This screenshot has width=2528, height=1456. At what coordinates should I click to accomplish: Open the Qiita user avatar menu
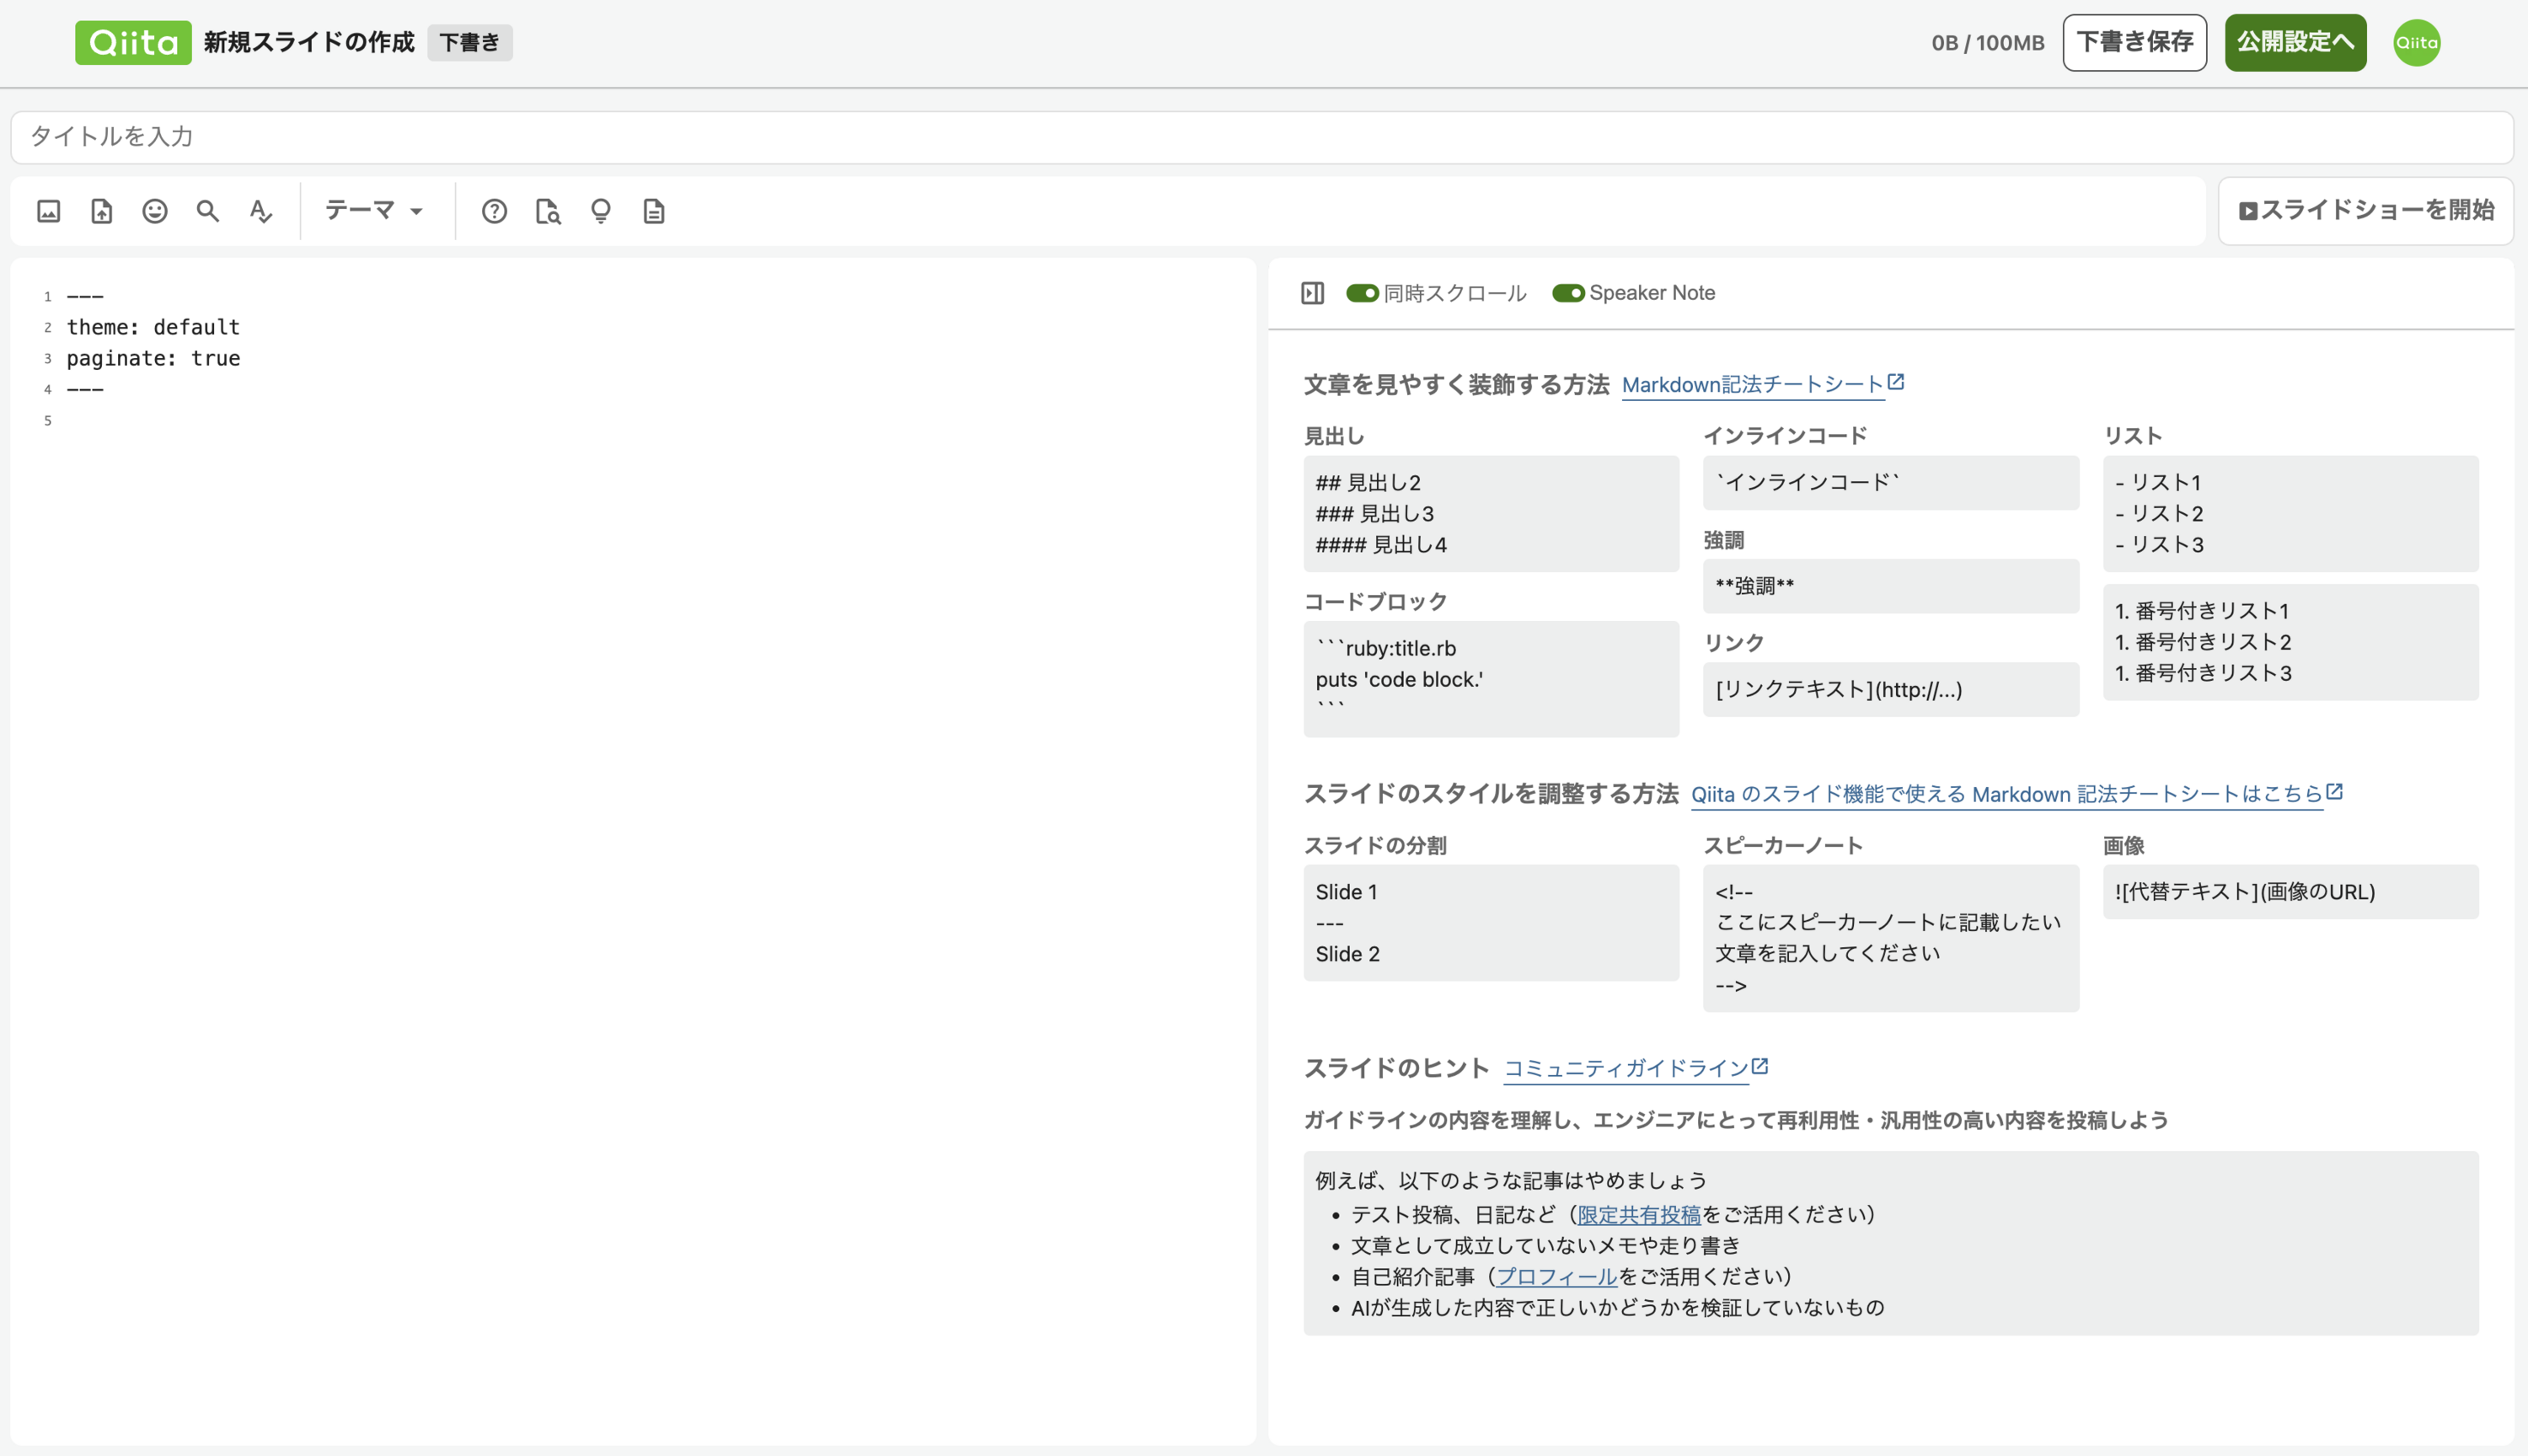click(2417, 43)
